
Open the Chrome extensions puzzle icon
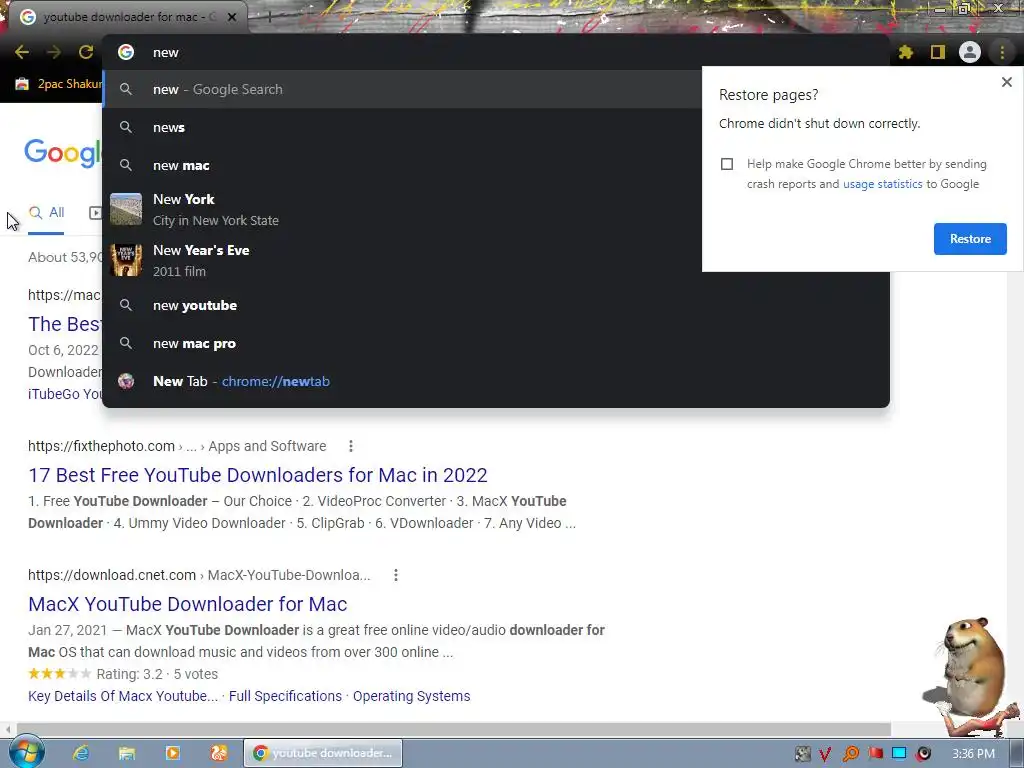(906, 52)
